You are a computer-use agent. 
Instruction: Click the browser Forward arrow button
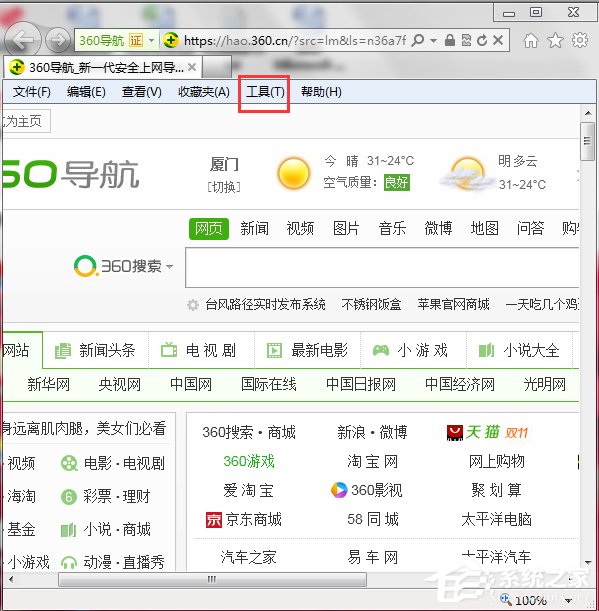(58, 40)
